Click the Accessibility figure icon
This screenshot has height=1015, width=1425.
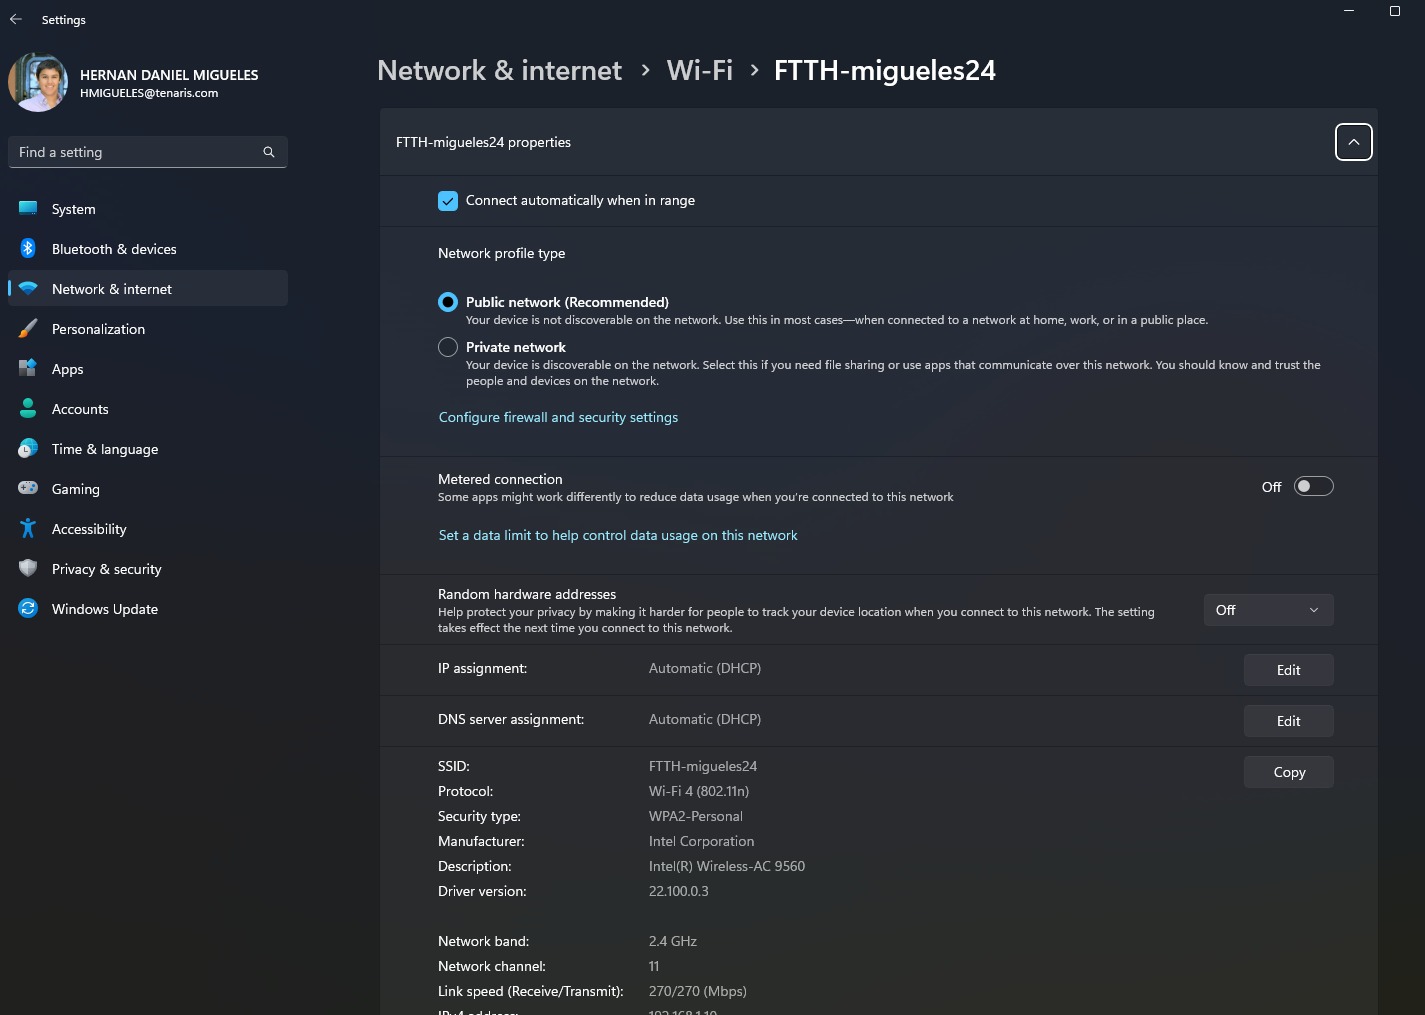28,529
